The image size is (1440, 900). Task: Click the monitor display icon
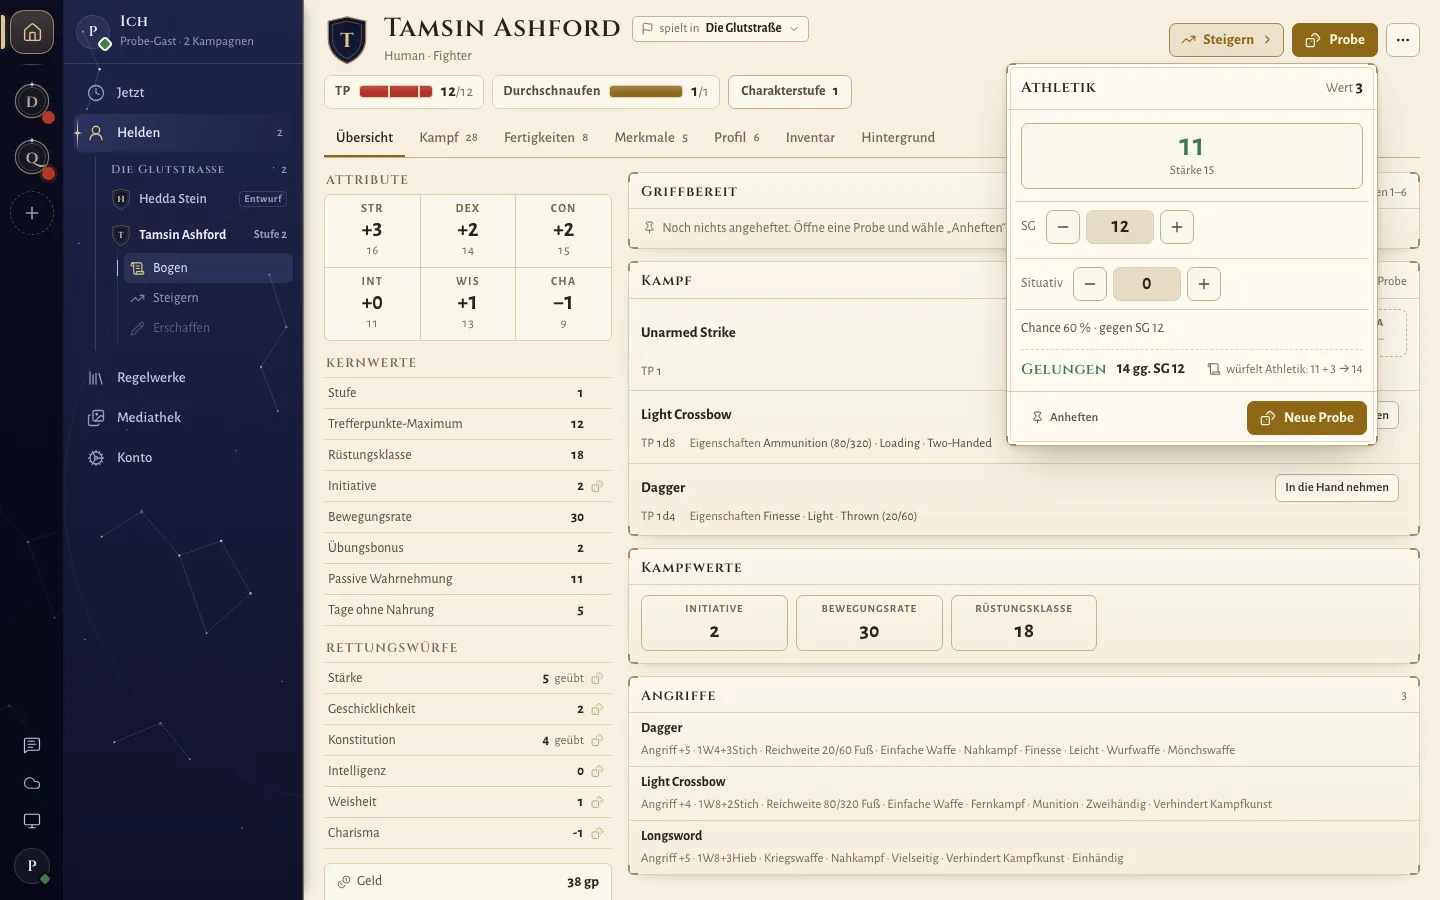click(32, 821)
